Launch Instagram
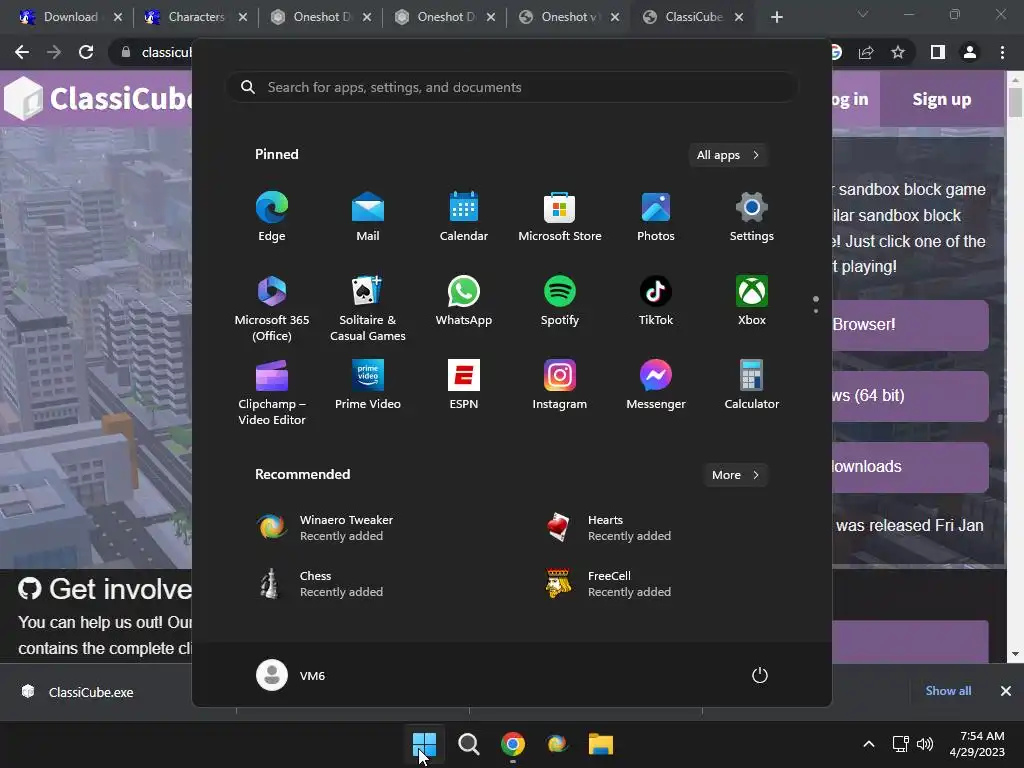1024x768 pixels. [560, 386]
